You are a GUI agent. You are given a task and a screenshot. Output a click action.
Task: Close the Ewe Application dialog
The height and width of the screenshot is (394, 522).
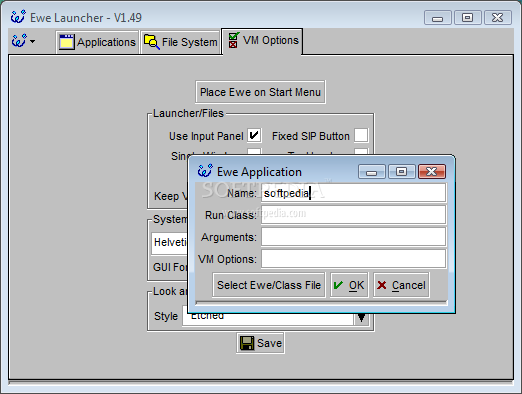coord(432,172)
